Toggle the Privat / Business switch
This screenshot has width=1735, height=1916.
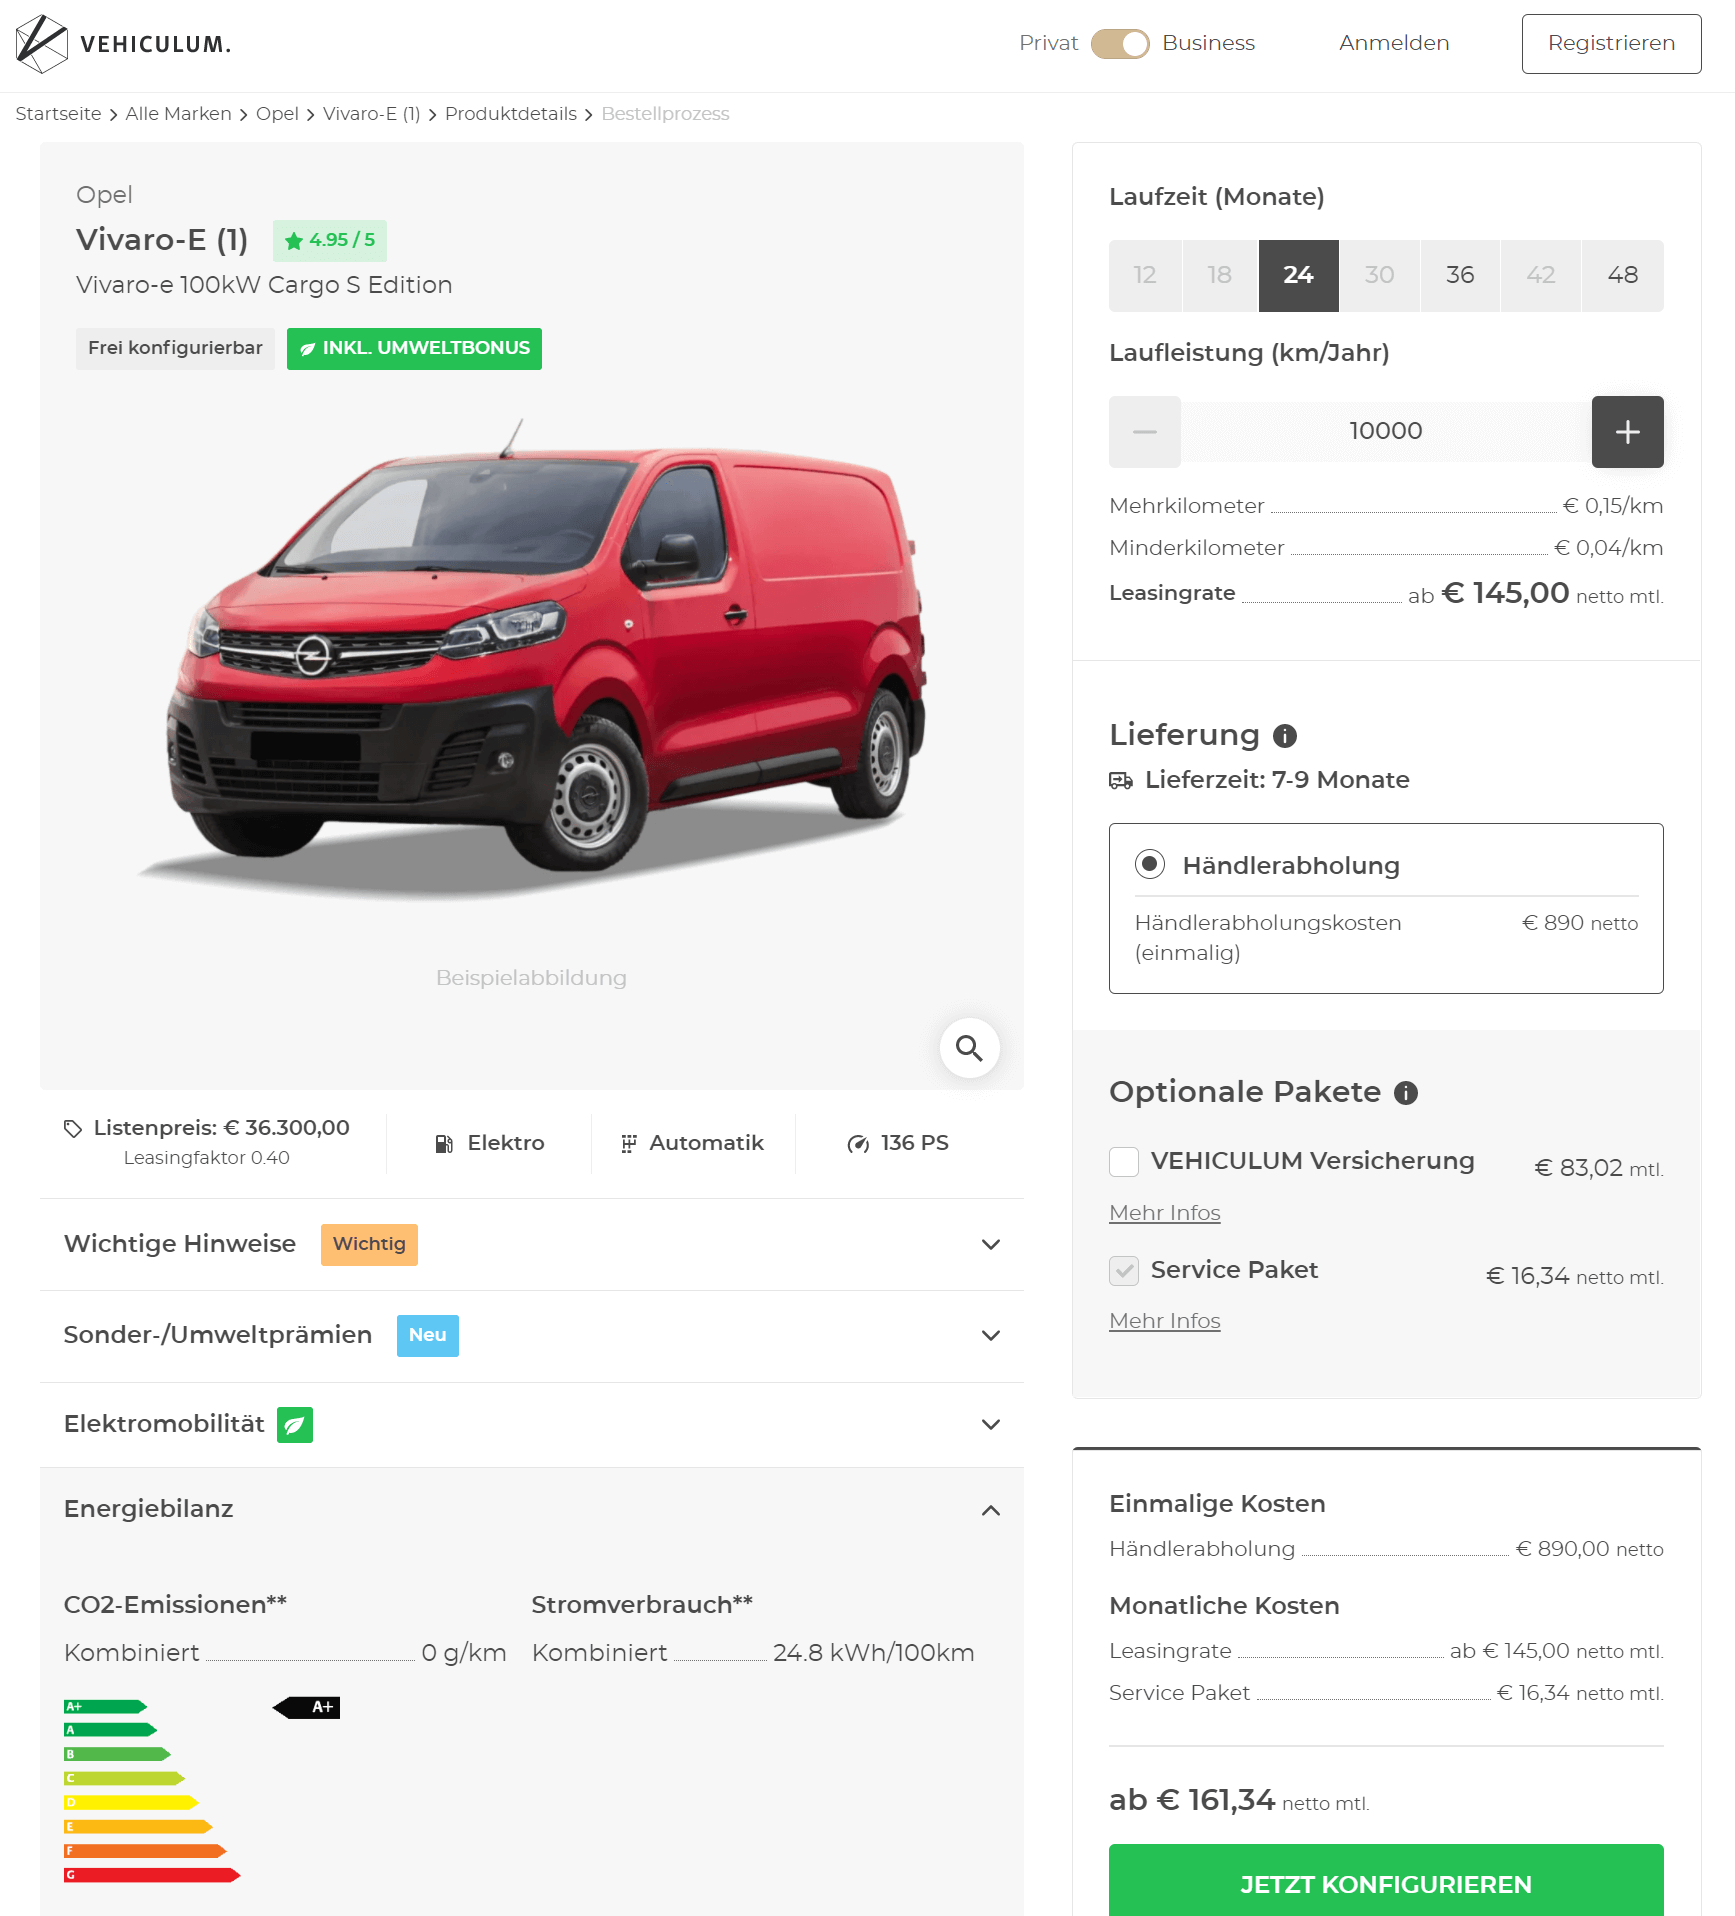(x=1120, y=44)
